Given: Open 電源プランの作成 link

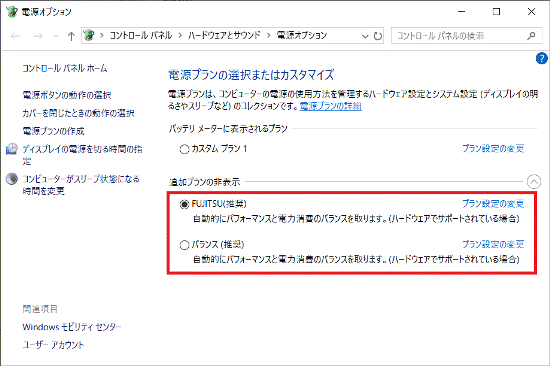Looking at the screenshot, I should point(53,131).
